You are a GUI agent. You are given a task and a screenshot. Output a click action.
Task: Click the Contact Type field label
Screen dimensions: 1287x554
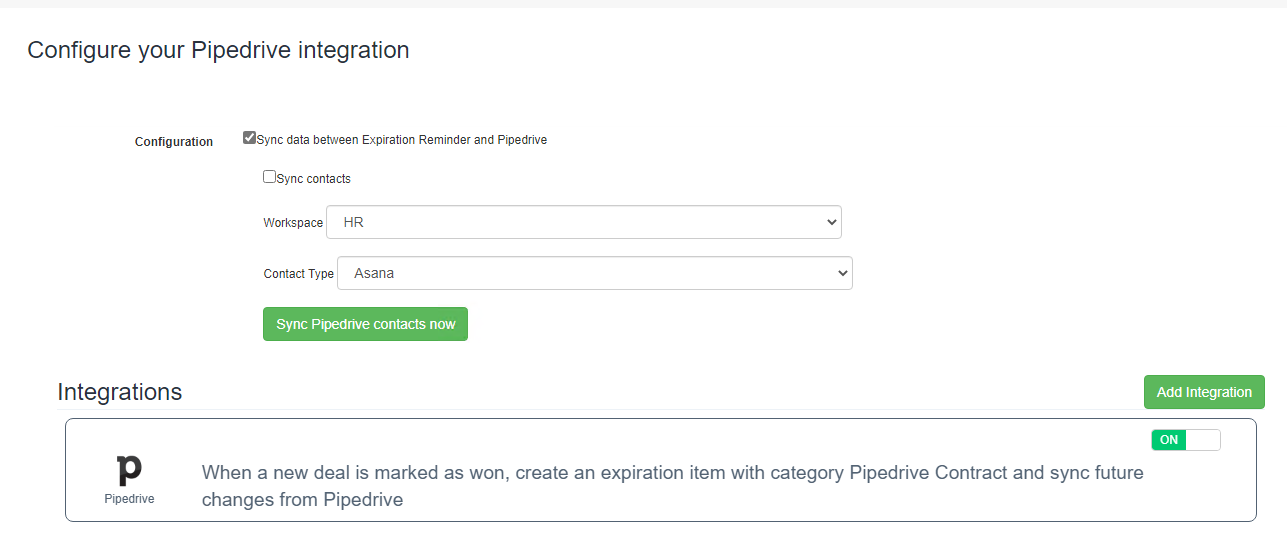point(299,274)
